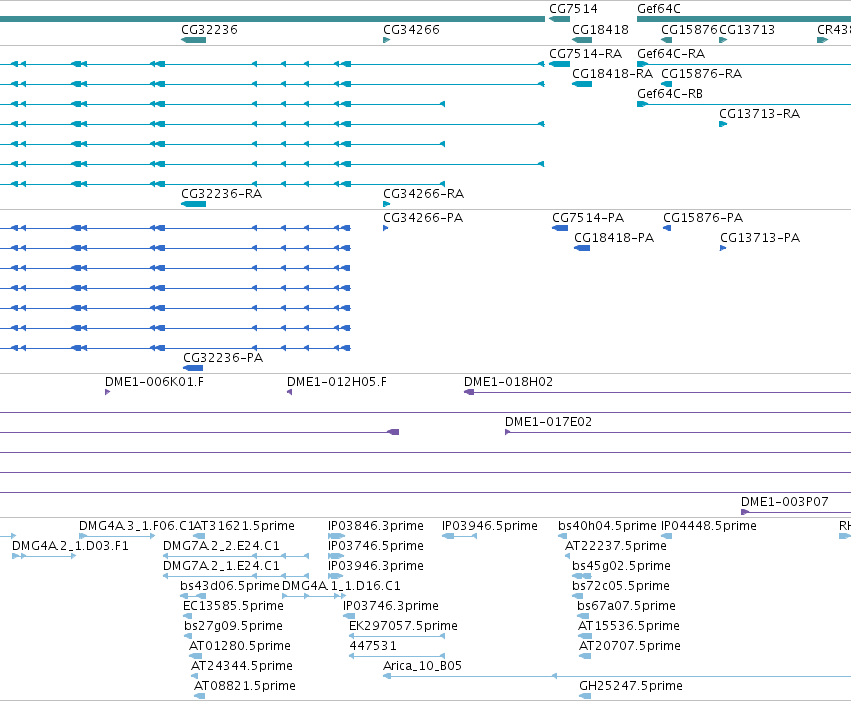Viewport: 851px width, 701px height.
Task: Open the AT08821.5prime EST
Action: coord(199,696)
